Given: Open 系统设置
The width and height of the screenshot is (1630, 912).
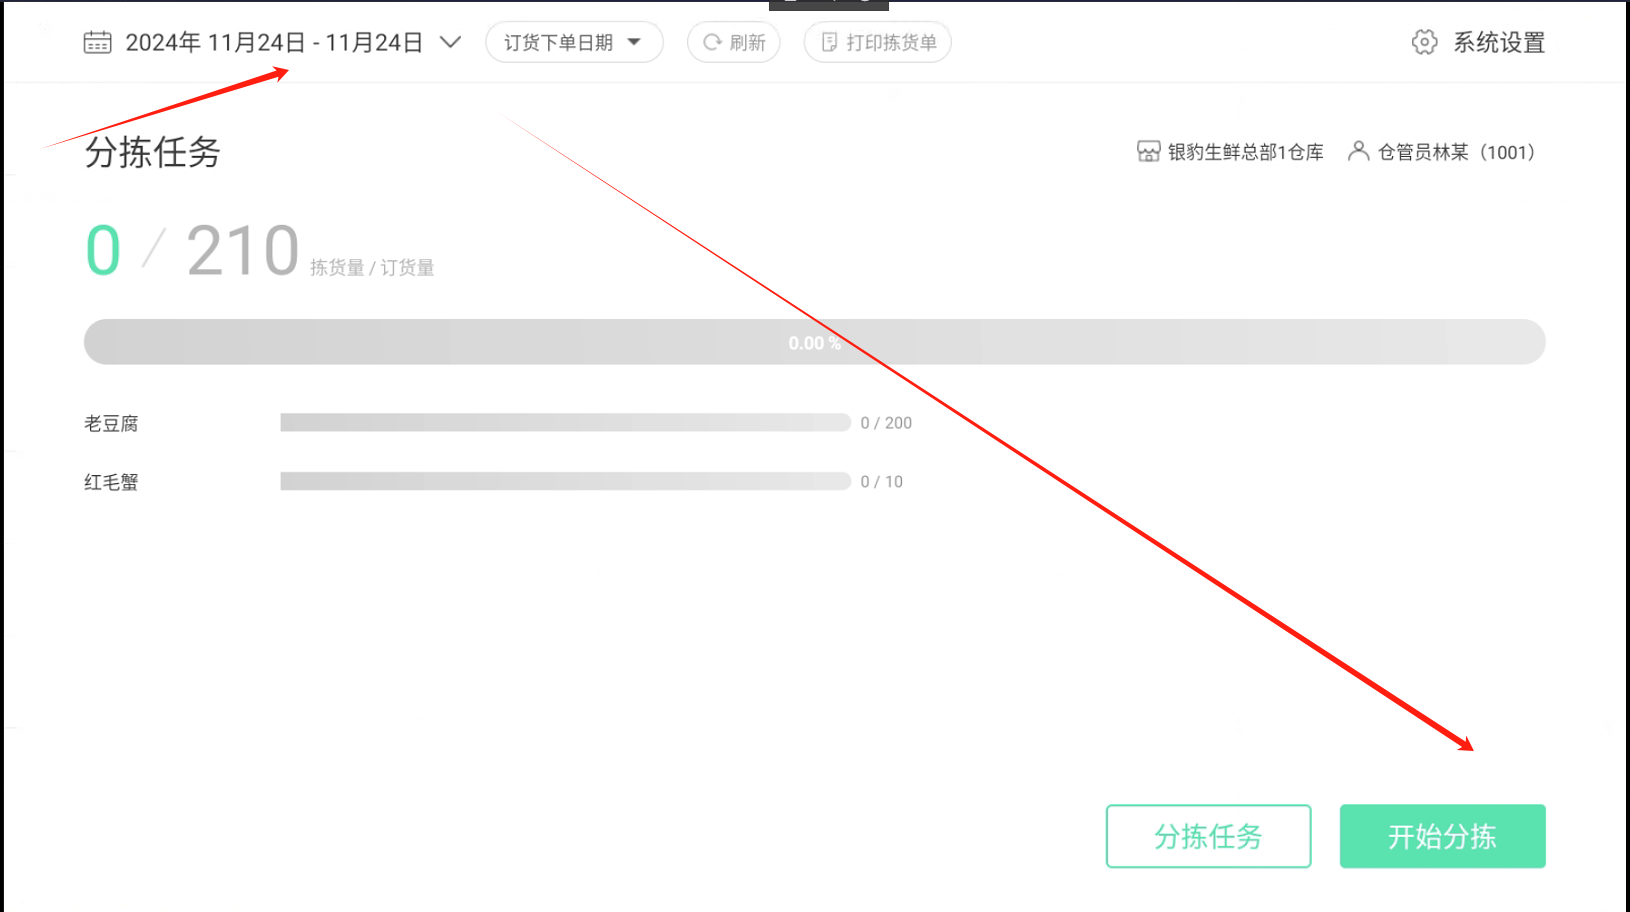Looking at the screenshot, I should (x=1478, y=42).
